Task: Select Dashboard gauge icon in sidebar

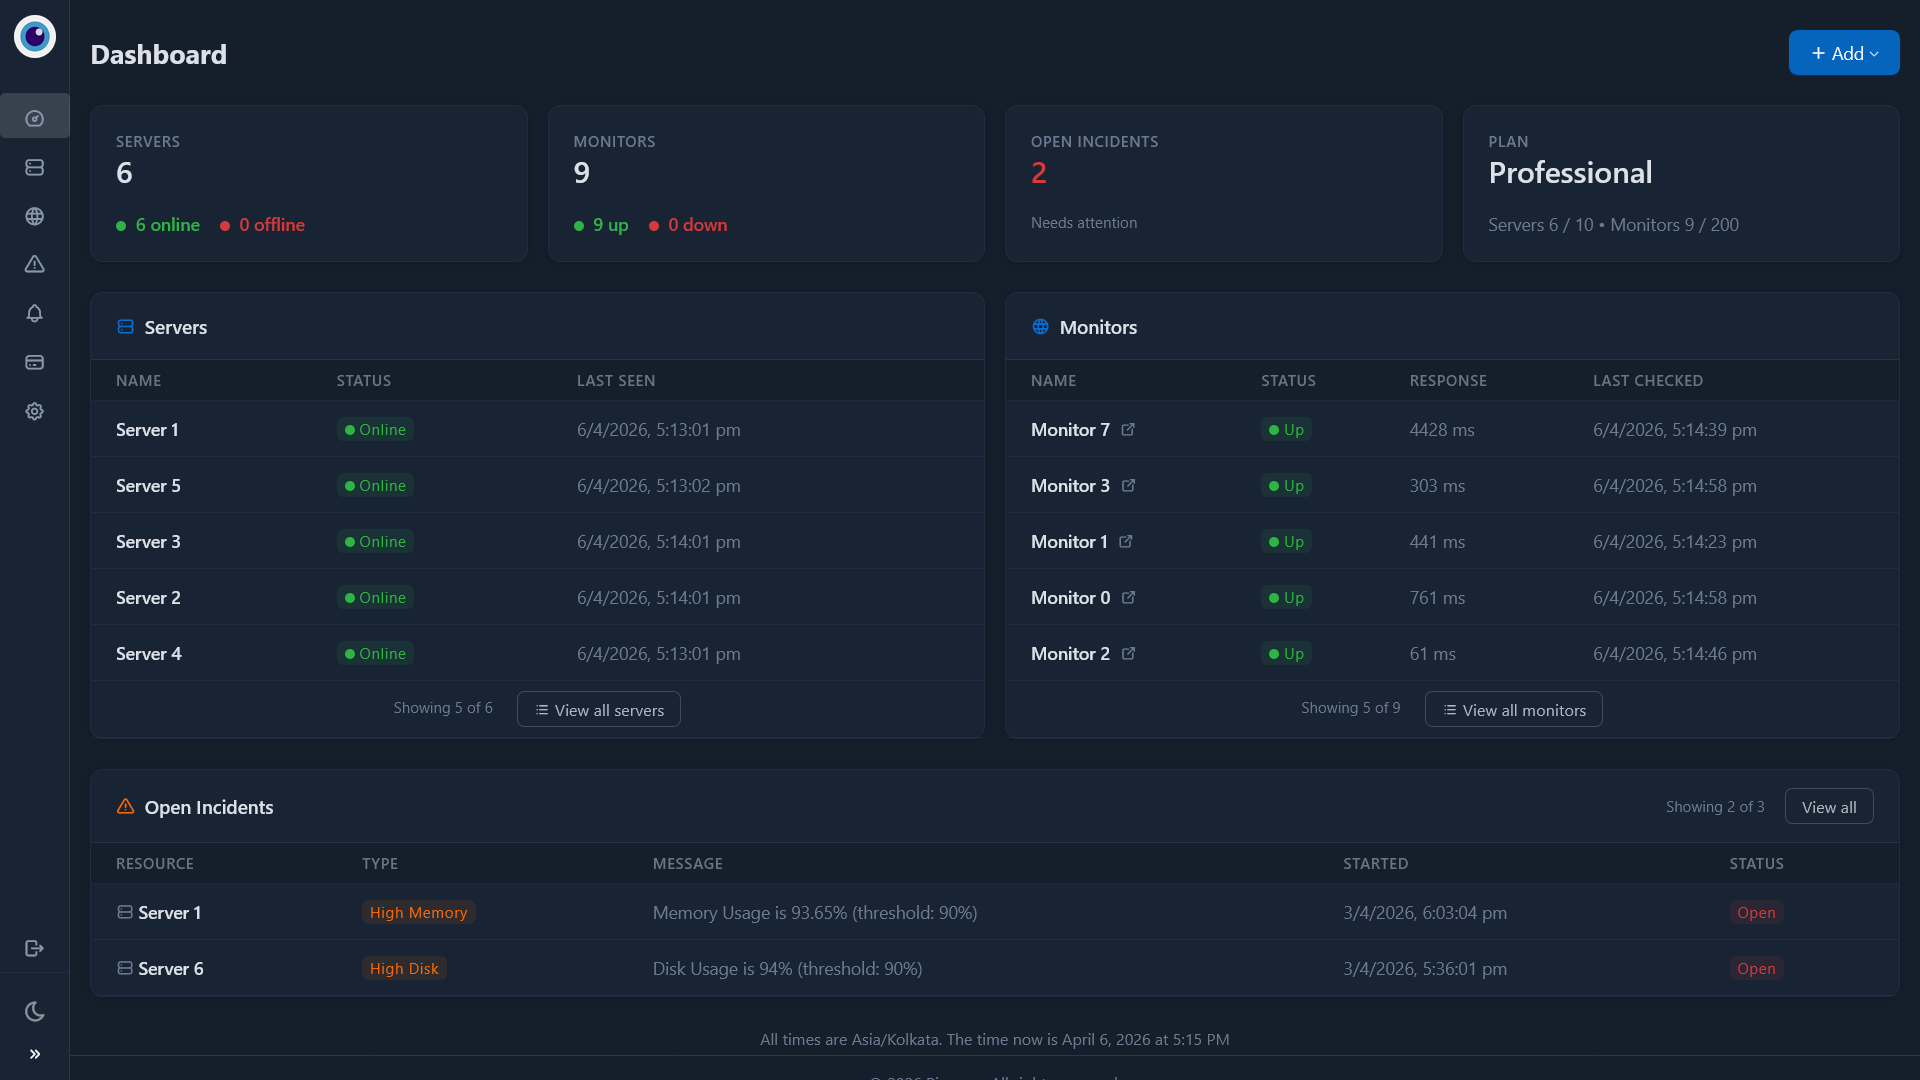Action: (34, 118)
